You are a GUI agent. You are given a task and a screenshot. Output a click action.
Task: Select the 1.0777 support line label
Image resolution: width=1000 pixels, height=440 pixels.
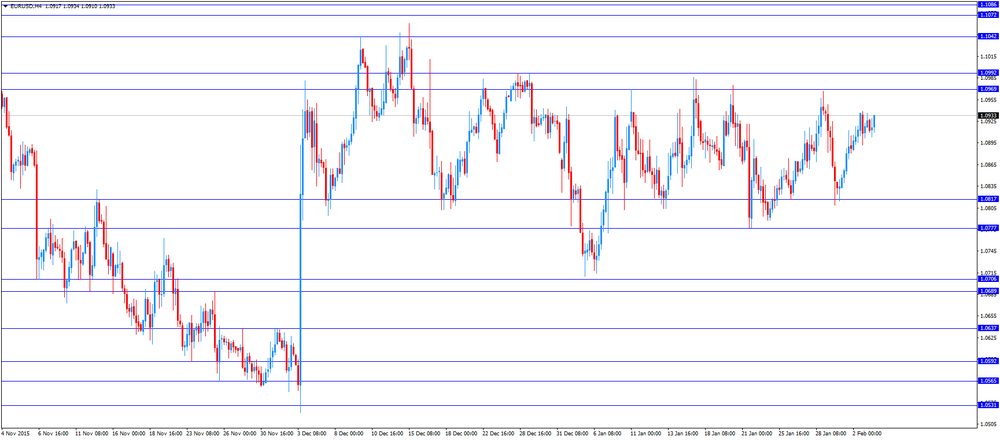click(987, 228)
